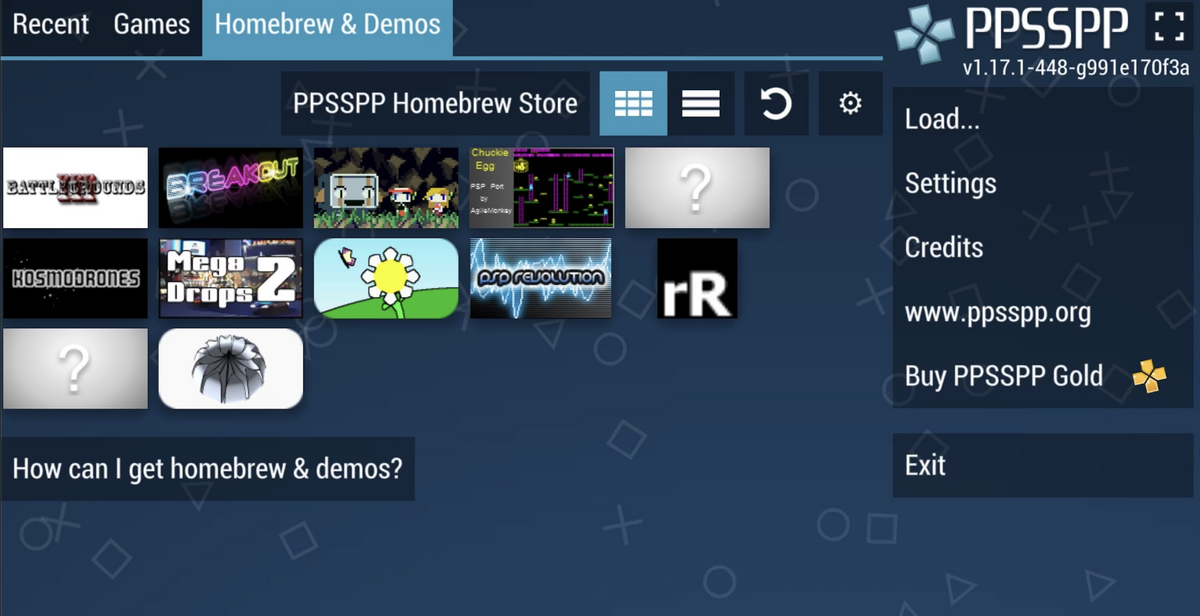Open the store settings gear

[x=850, y=103]
